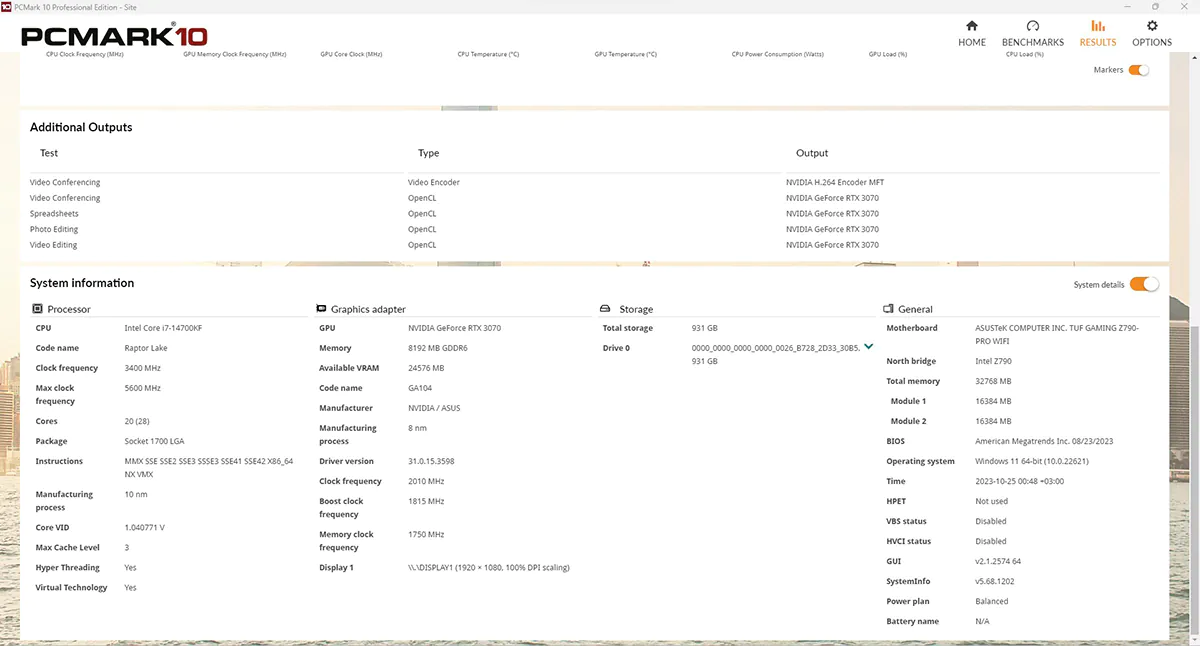This screenshot has width=1200, height=646.
Task: Open the BENCHMARKS tab
Action: tap(1033, 33)
